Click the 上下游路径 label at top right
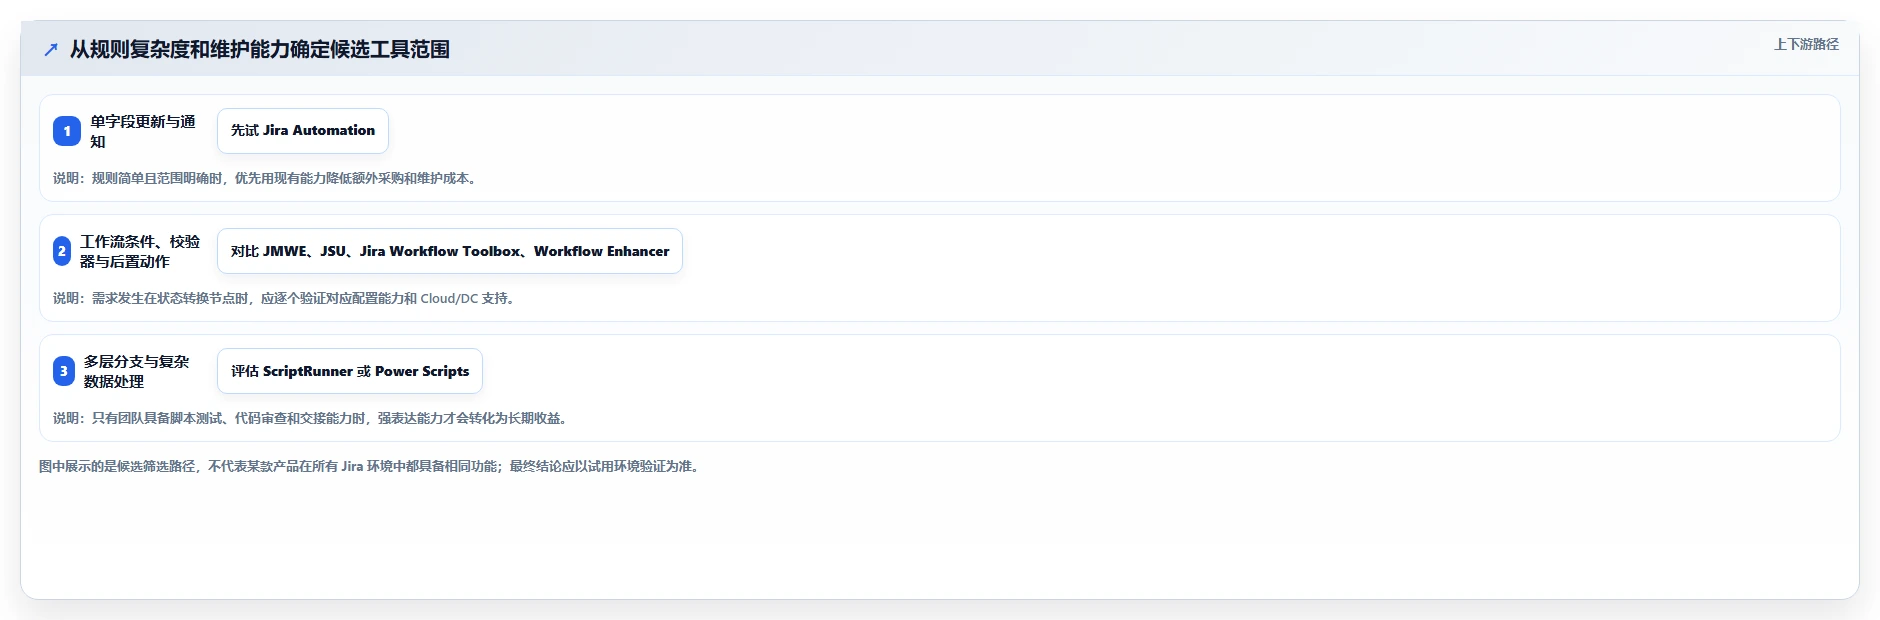Image resolution: width=1880 pixels, height=620 pixels. (x=1806, y=44)
